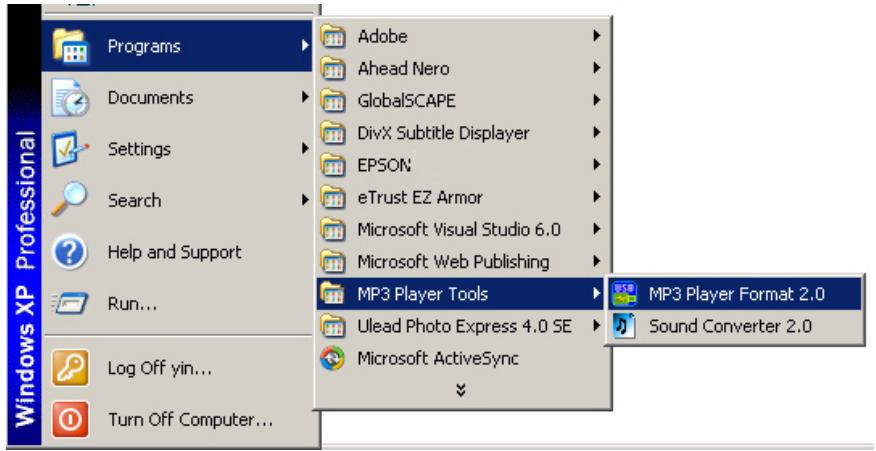Select Turn Off Computer...
This screenshot has width=876, height=451.
pyautogui.click(x=178, y=419)
